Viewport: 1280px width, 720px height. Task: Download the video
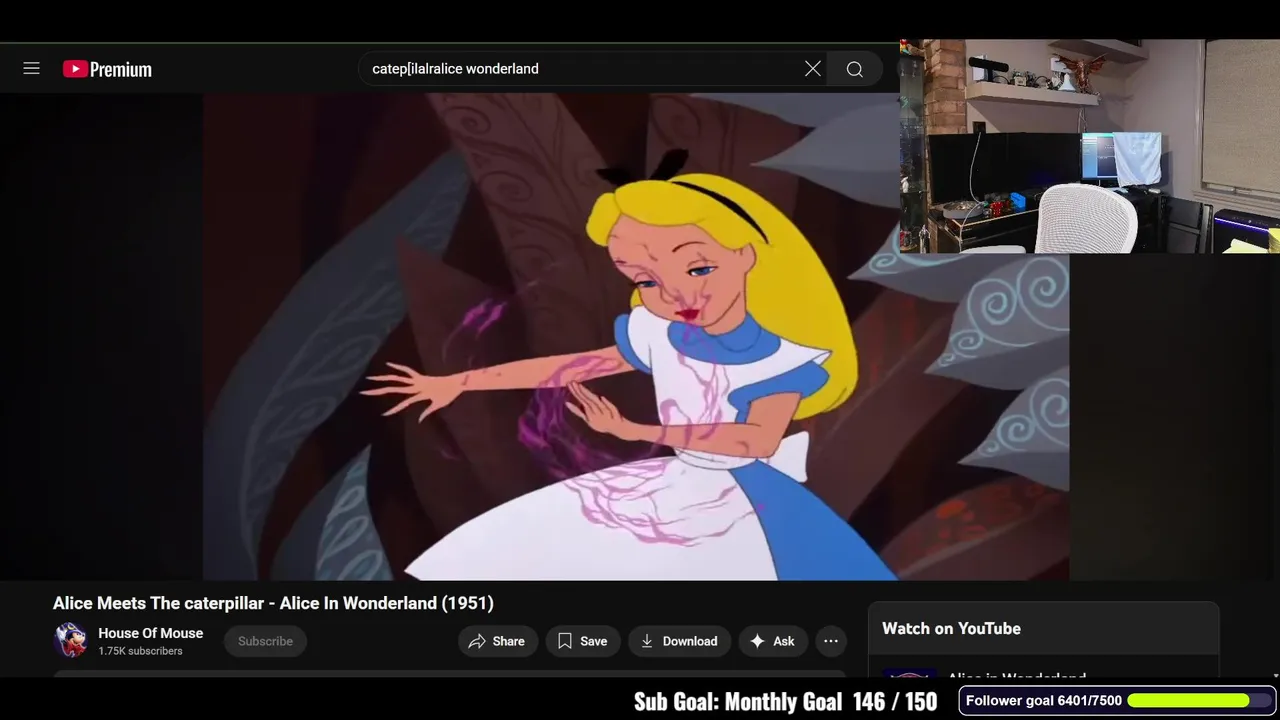tap(680, 641)
